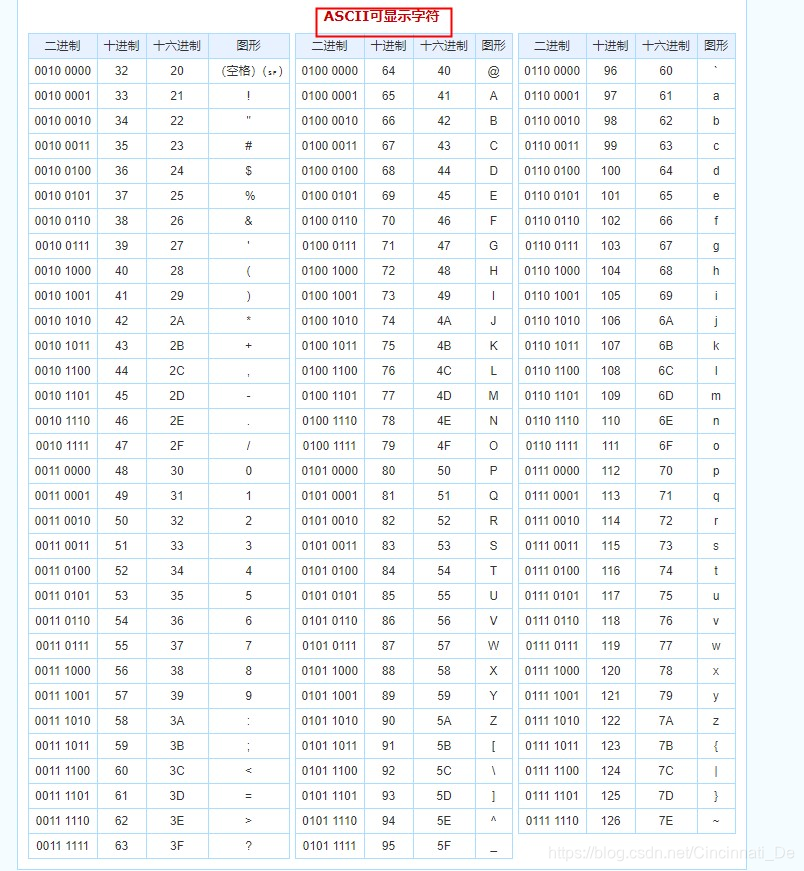The image size is (804, 871).
Task: Select hex value '7C' cell
Action: click(666, 771)
